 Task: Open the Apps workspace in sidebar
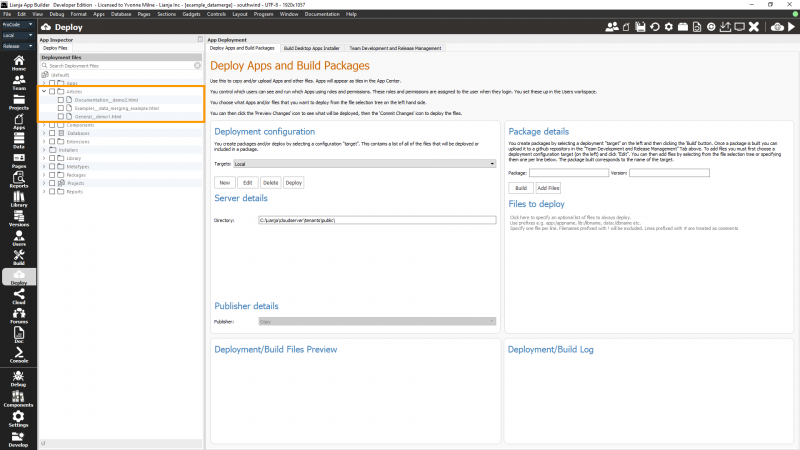[19, 121]
